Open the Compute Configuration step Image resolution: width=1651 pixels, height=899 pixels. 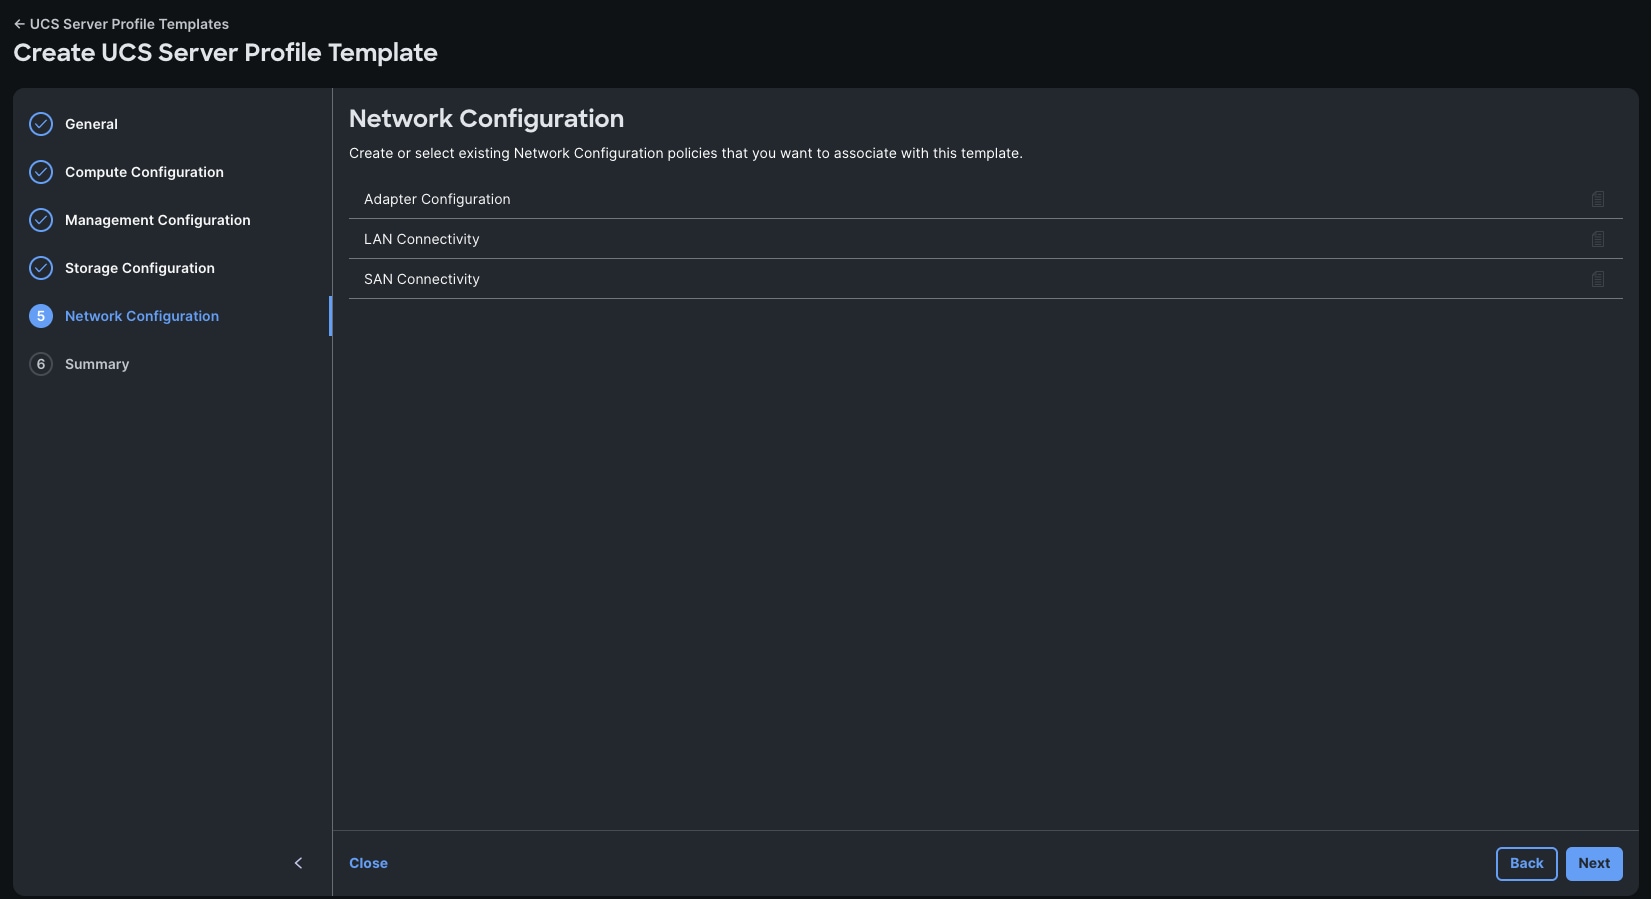(144, 172)
